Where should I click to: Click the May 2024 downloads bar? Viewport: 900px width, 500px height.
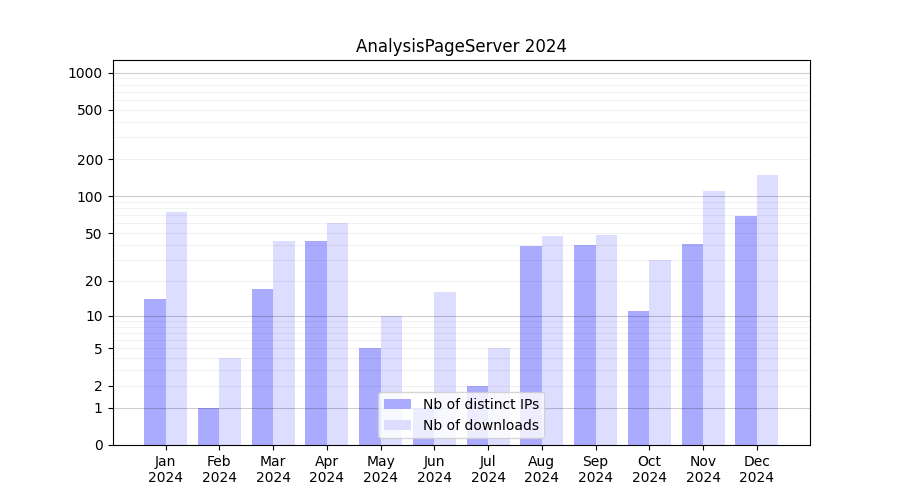pos(391,380)
